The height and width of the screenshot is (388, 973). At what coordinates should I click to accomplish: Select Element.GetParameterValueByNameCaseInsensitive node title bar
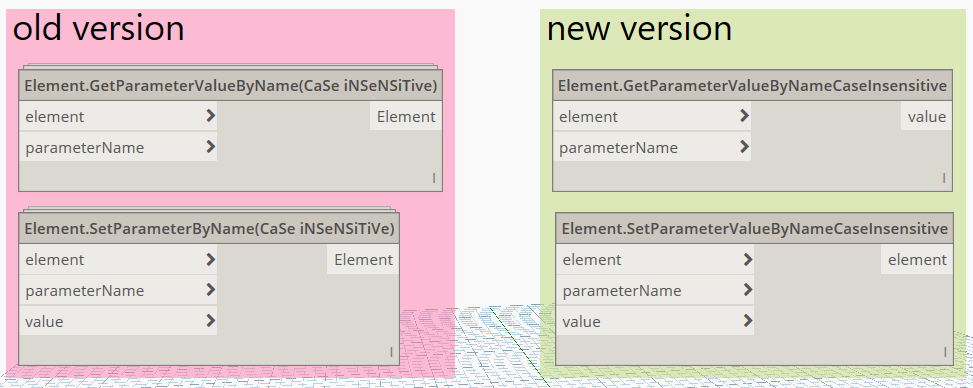[x=752, y=86]
